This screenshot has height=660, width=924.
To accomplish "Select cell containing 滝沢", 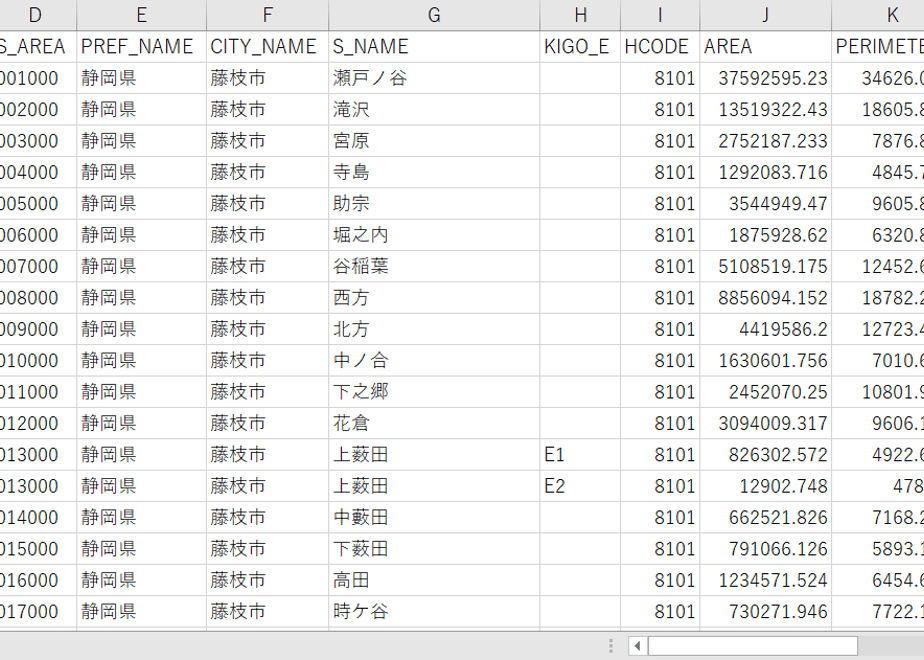I will pyautogui.click(x=434, y=109).
